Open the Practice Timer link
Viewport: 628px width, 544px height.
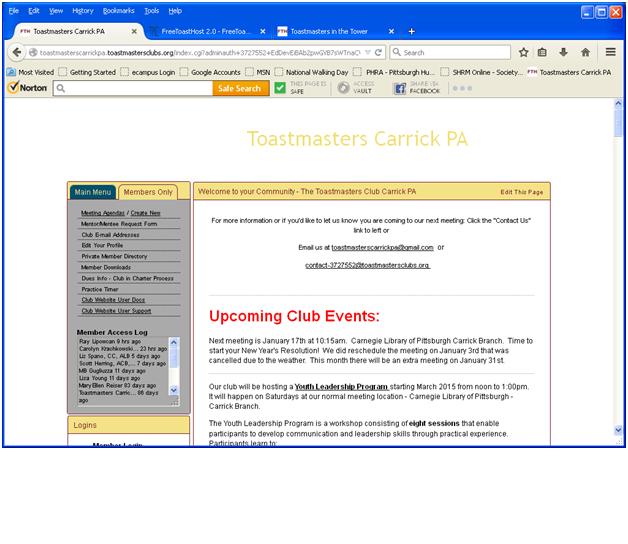coord(100,289)
